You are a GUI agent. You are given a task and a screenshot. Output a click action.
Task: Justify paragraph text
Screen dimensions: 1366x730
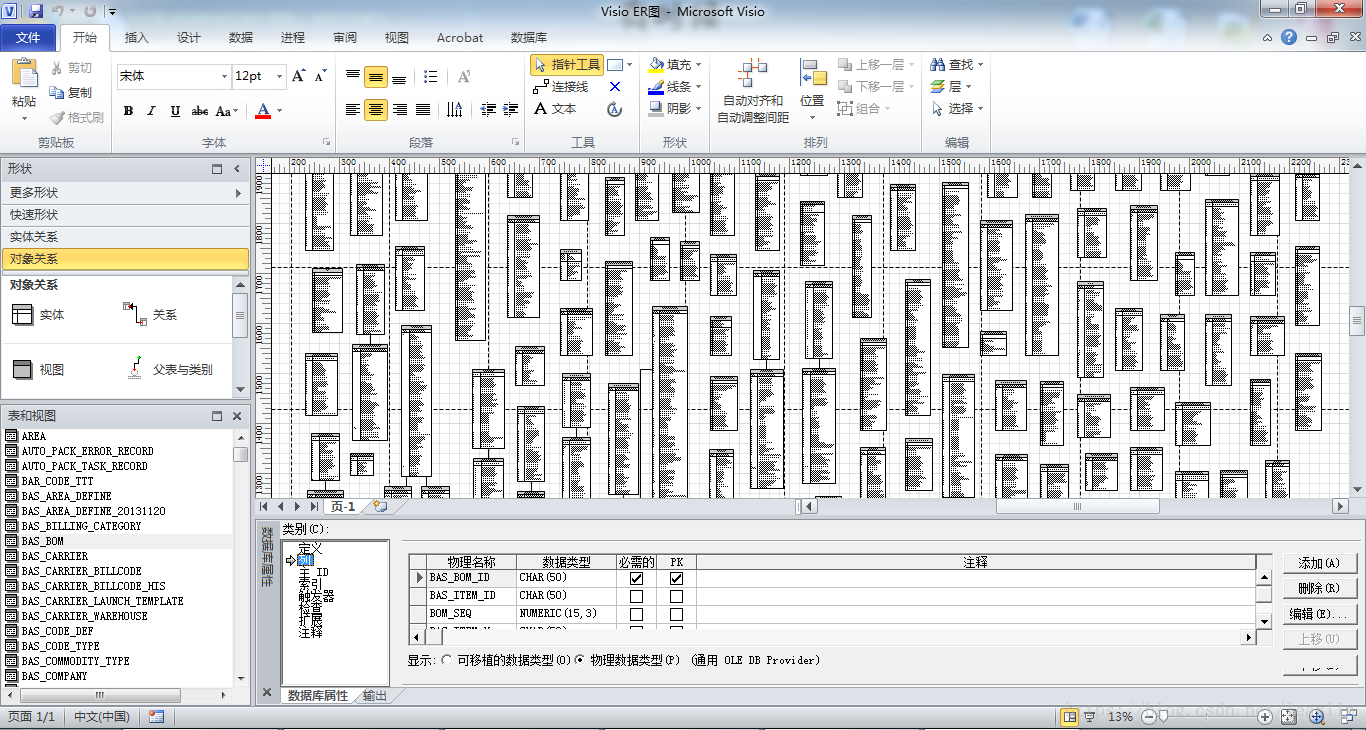tap(423, 110)
